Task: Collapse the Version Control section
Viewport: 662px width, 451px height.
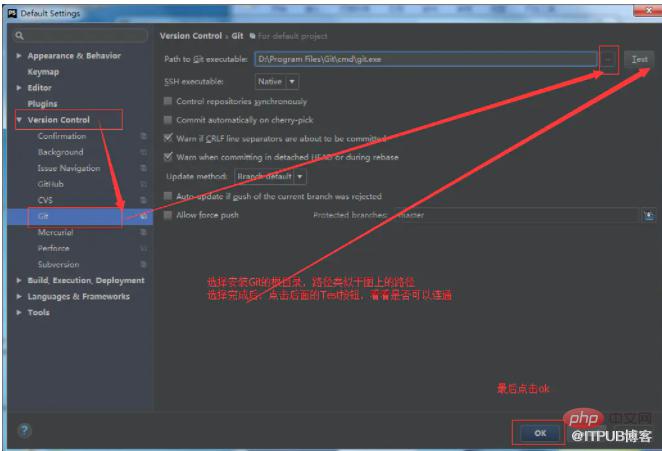Action: (19, 120)
